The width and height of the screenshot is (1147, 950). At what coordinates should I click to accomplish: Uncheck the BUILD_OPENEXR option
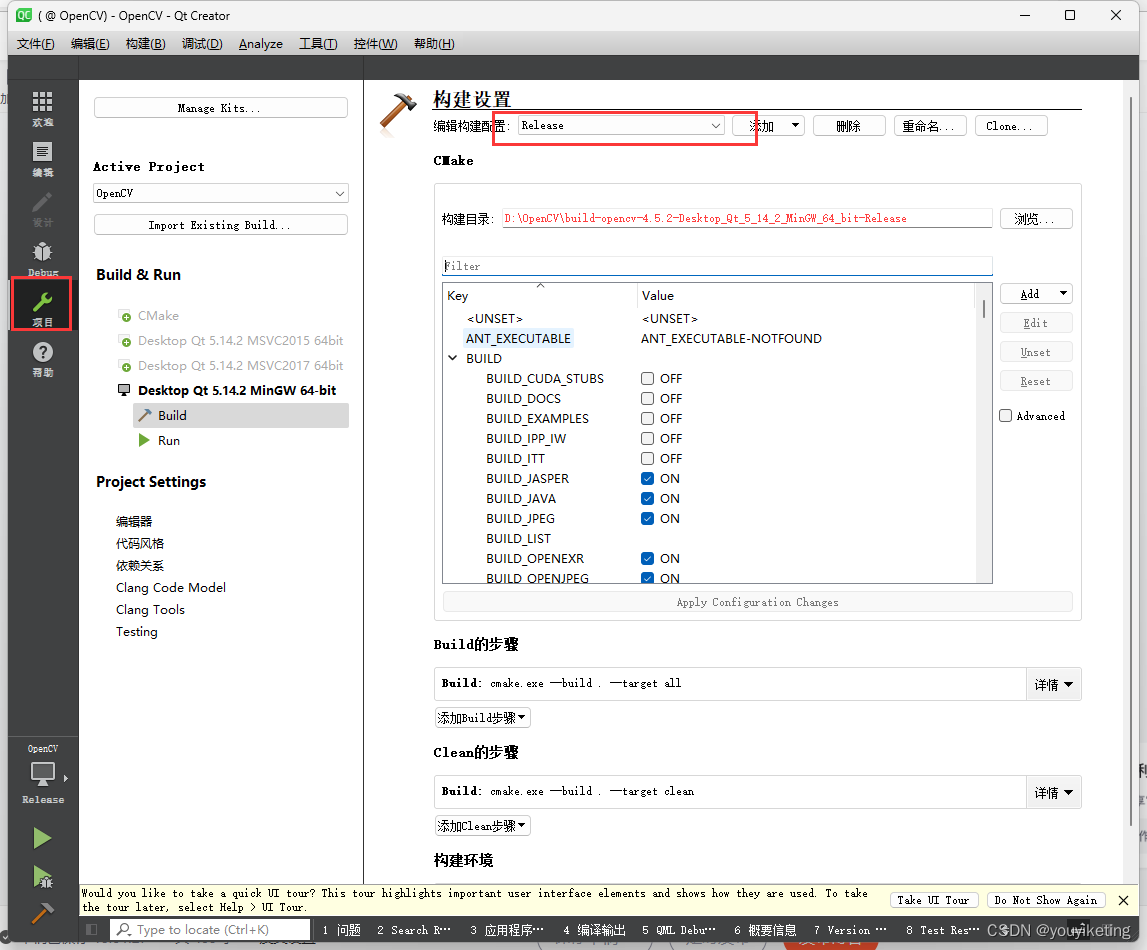click(647, 559)
